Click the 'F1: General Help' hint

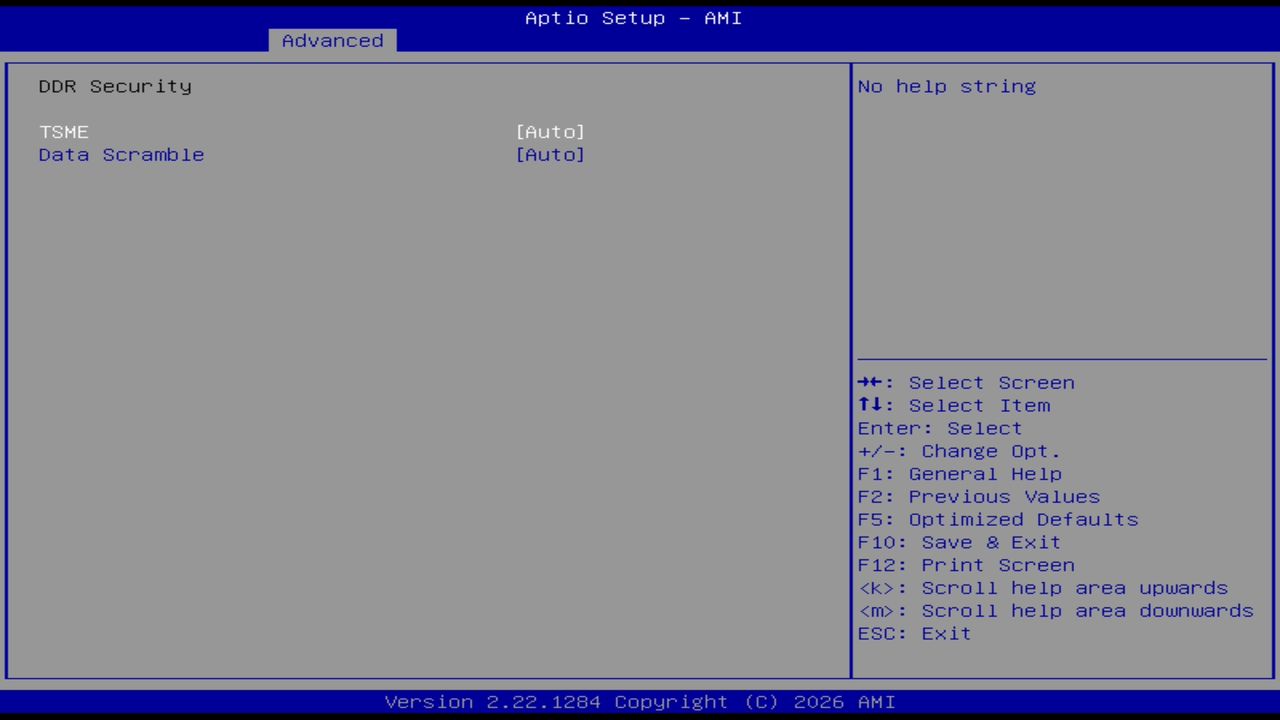pos(959,474)
